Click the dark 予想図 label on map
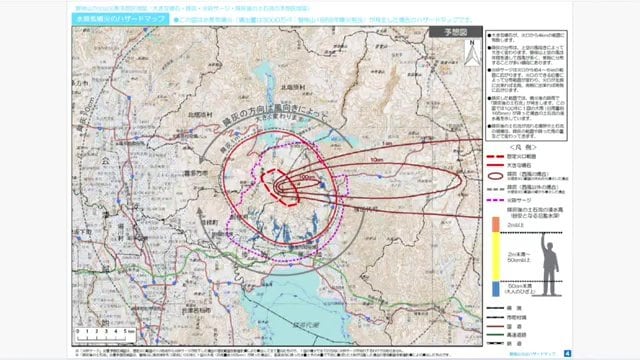 (456, 32)
